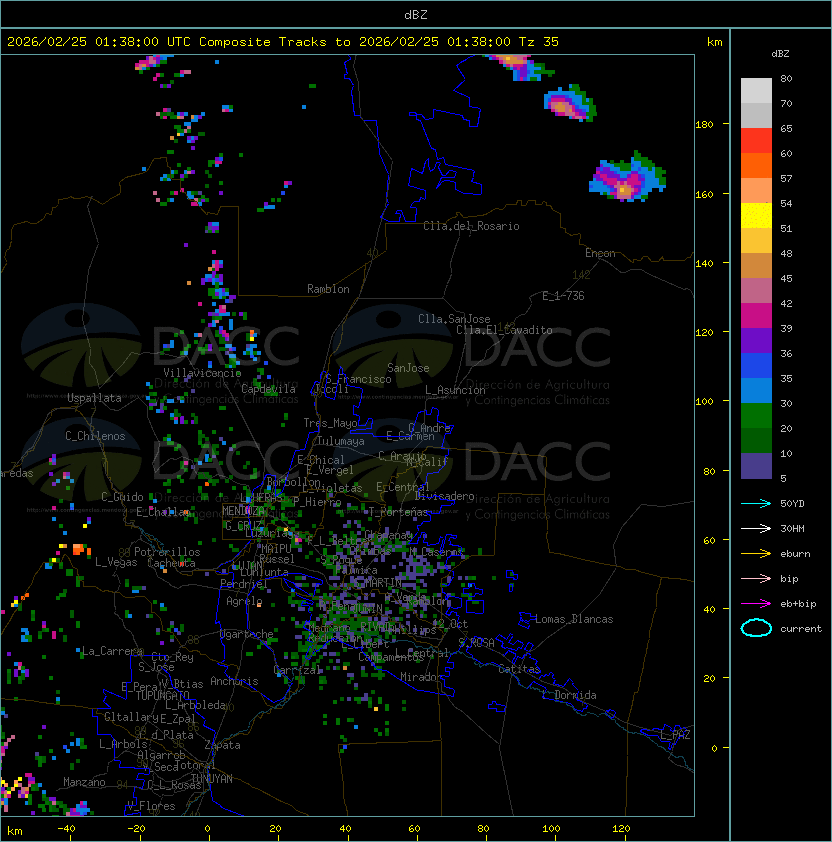Click the 'Potrerillos' map label
This screenshot has width=832, height=842.
167,552
